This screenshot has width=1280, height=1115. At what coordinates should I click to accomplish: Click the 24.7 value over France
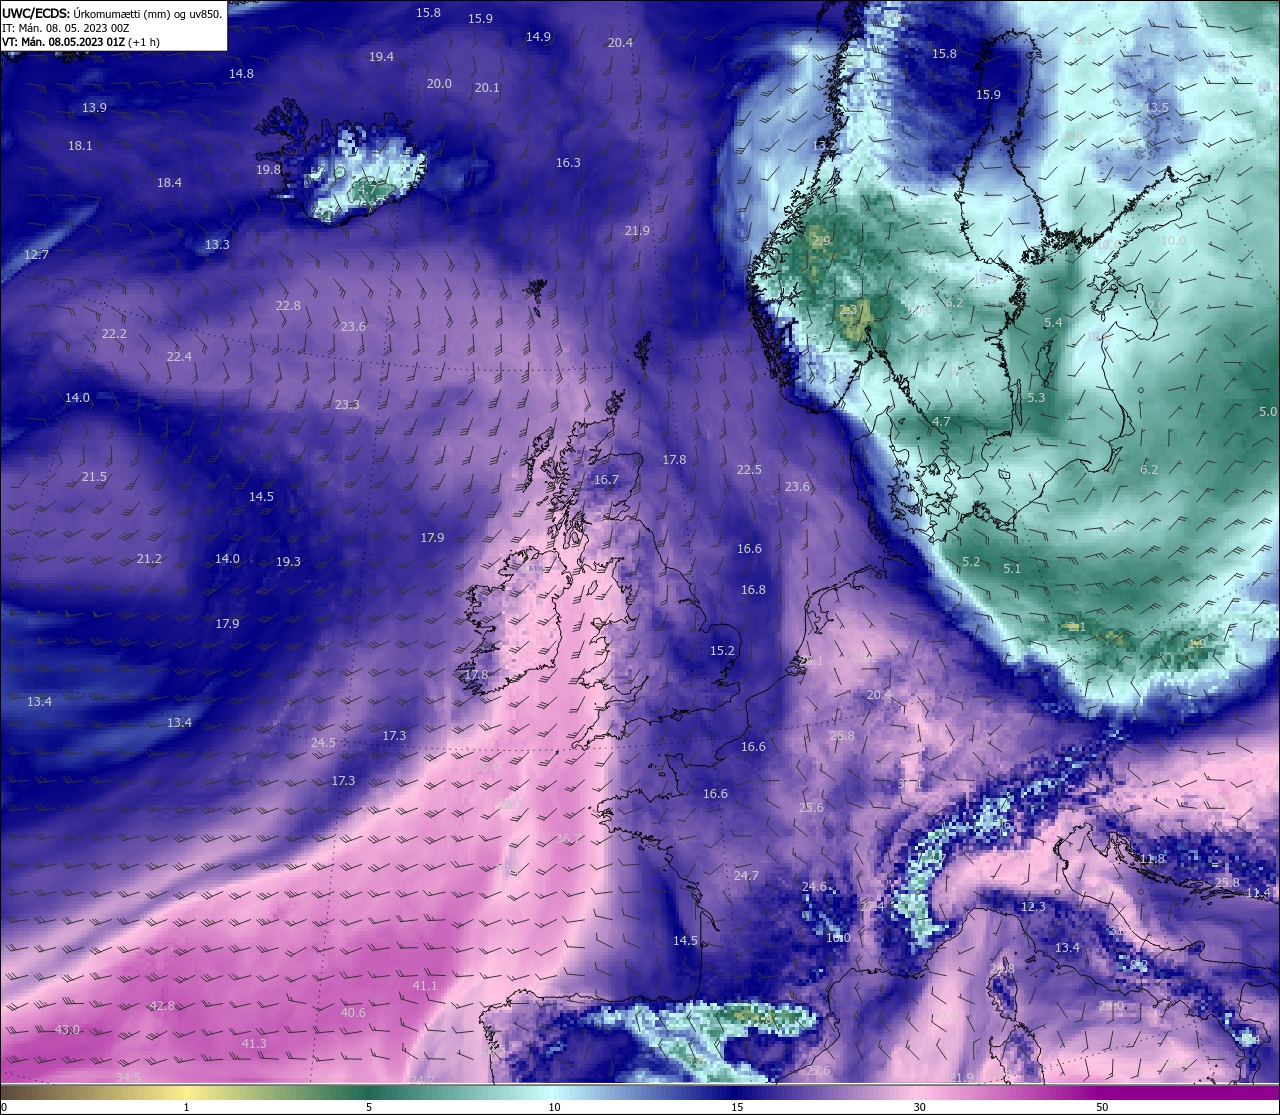(746, 876)
